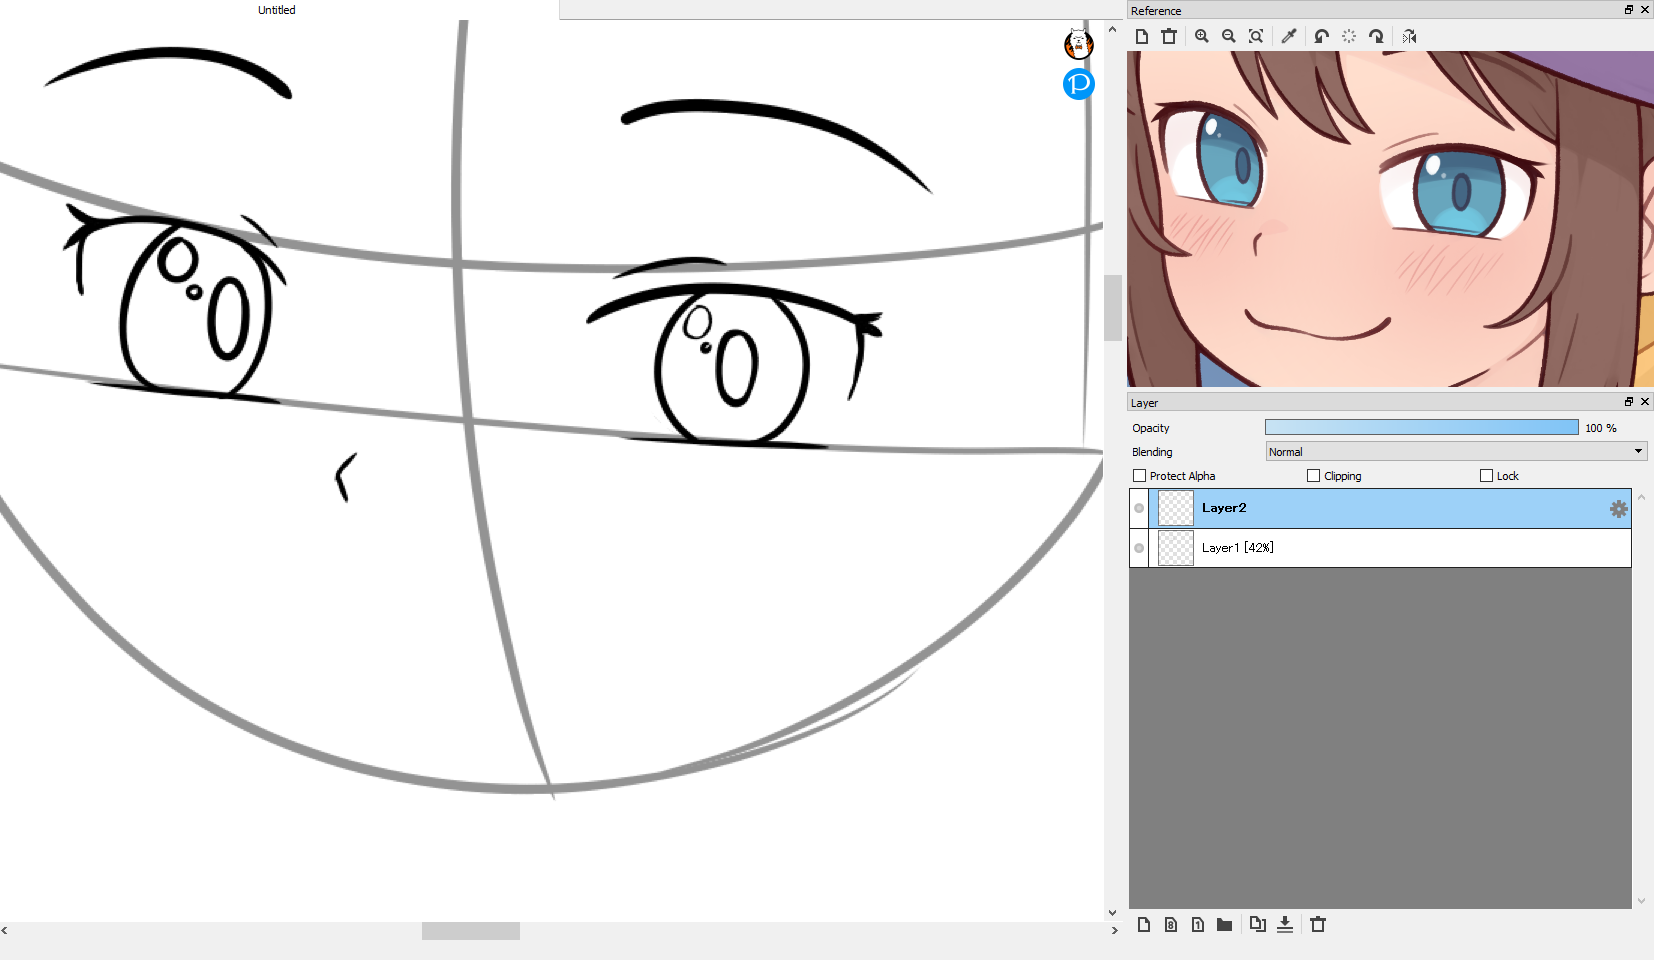Select the Layer2 row

click(1380, 508)
